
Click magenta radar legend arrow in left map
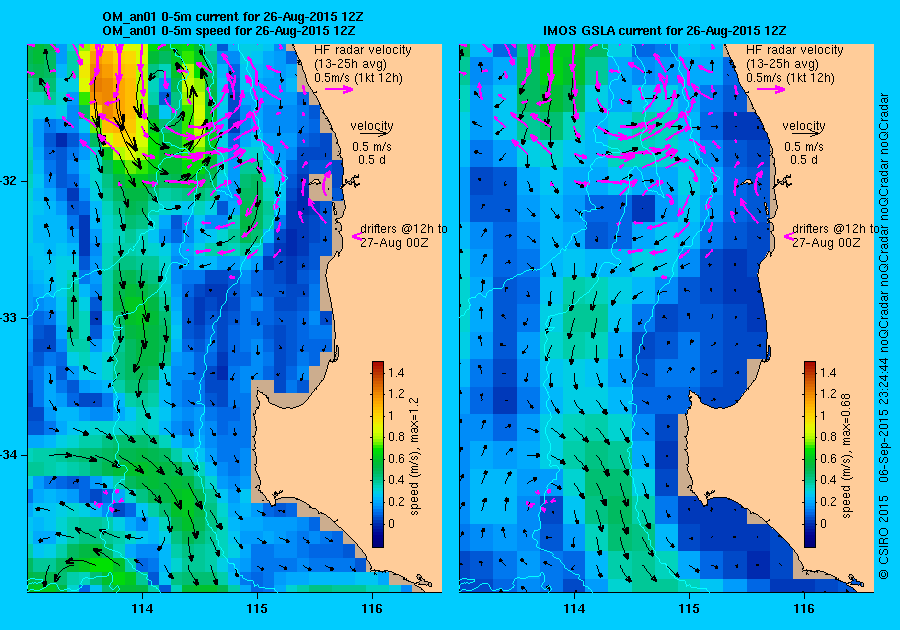(339, 89)
